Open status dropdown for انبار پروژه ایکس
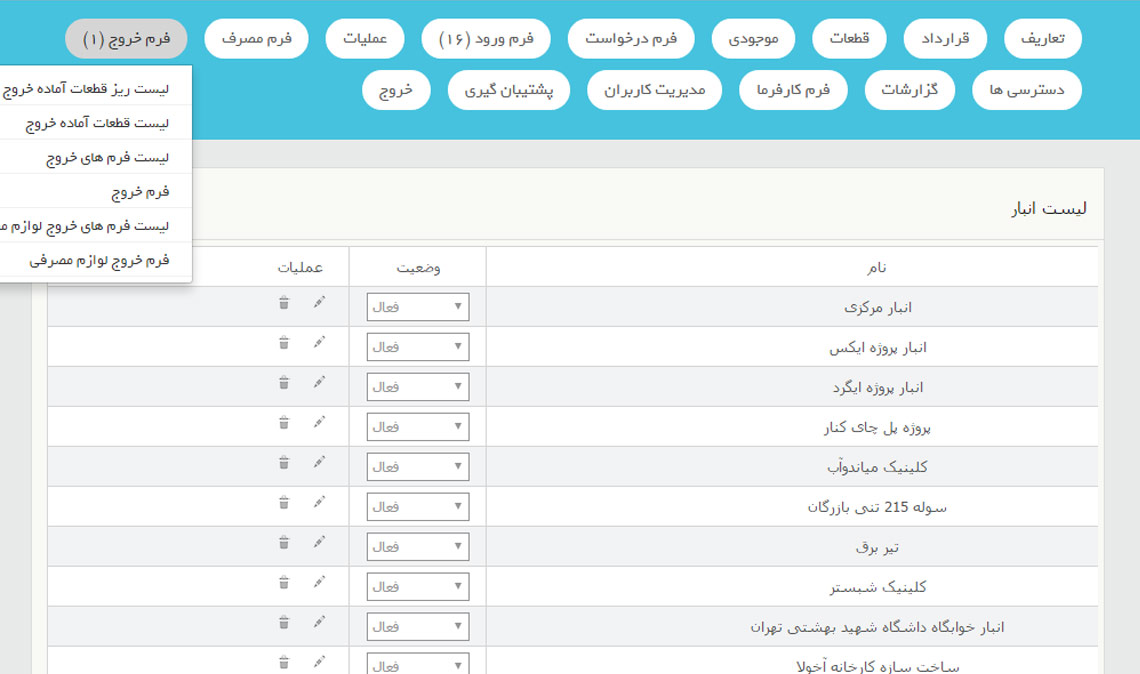Image resolution: width=1140 pixels, height=674 pixels. click(x=418, y=347)
